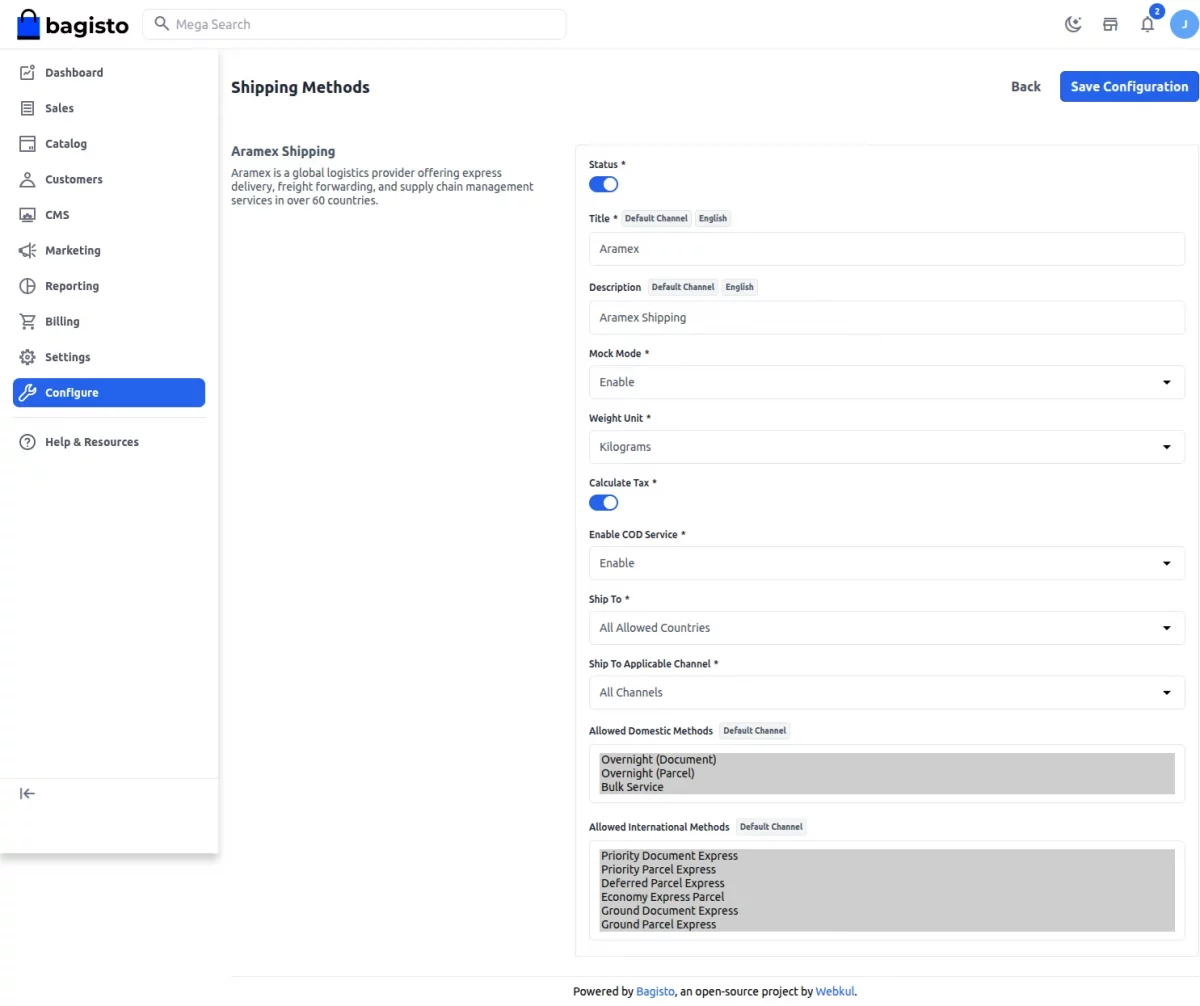
Task: Click the Customers person icon
Action: coord(28,179)
